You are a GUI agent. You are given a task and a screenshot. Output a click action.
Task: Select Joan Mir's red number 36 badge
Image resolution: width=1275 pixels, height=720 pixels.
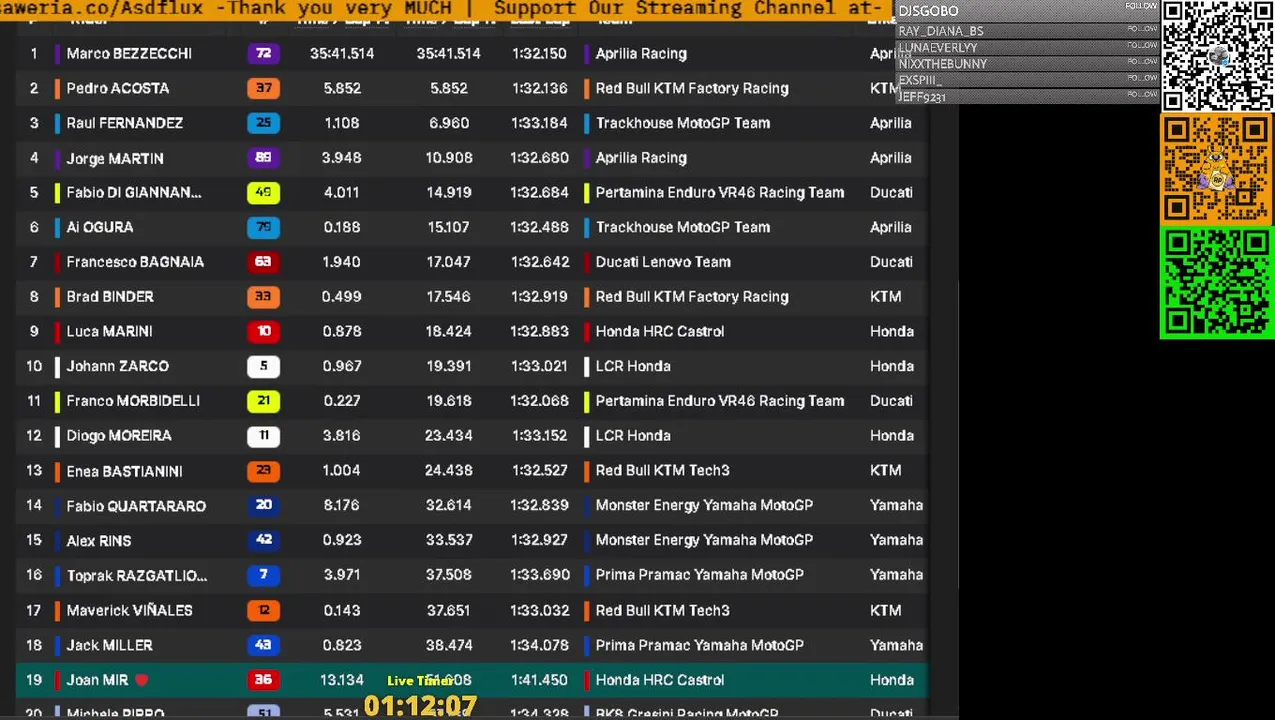pos(263,680)
